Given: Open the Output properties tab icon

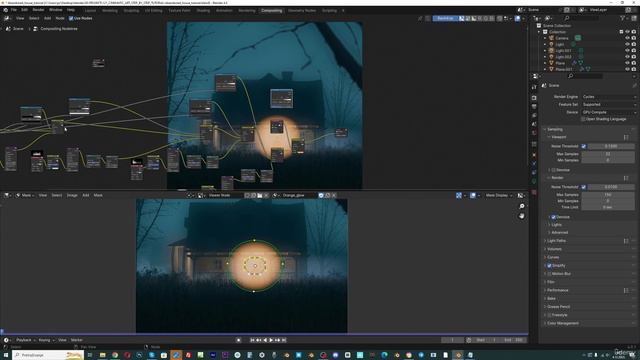Looking at the screenshot, I should click(x=534, y=107).
